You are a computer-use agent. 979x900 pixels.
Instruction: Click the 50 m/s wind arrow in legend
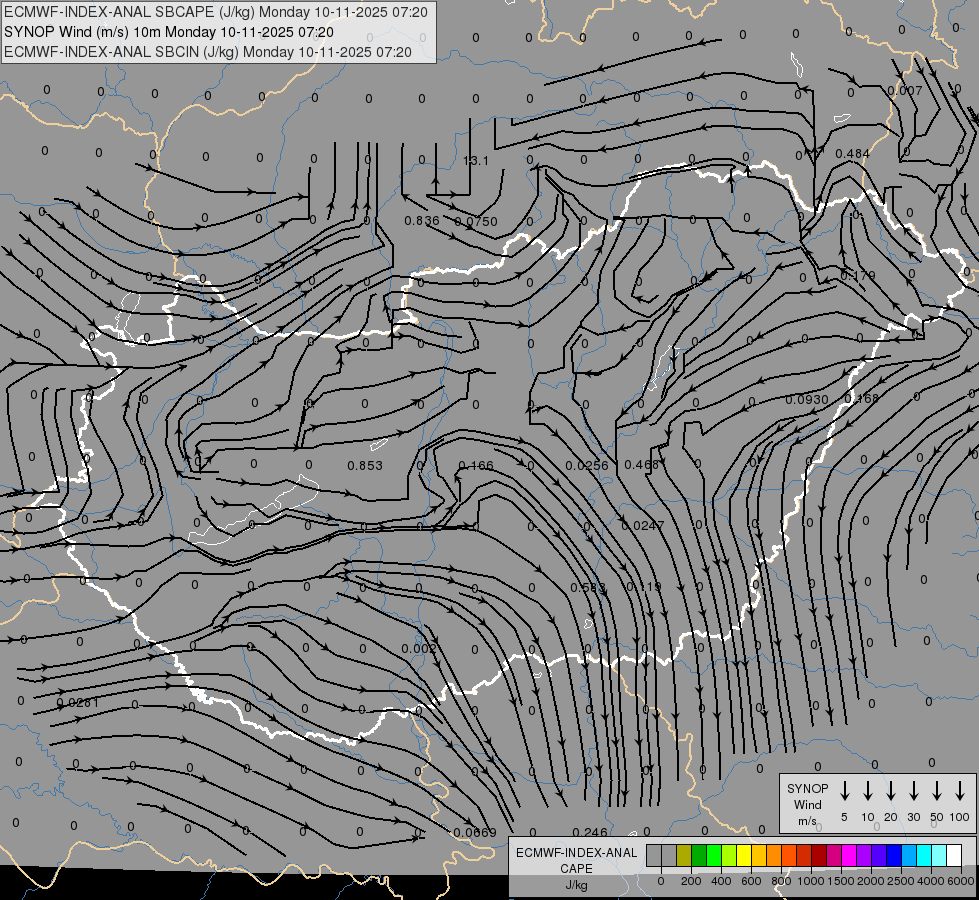click(x=937, y=790)
